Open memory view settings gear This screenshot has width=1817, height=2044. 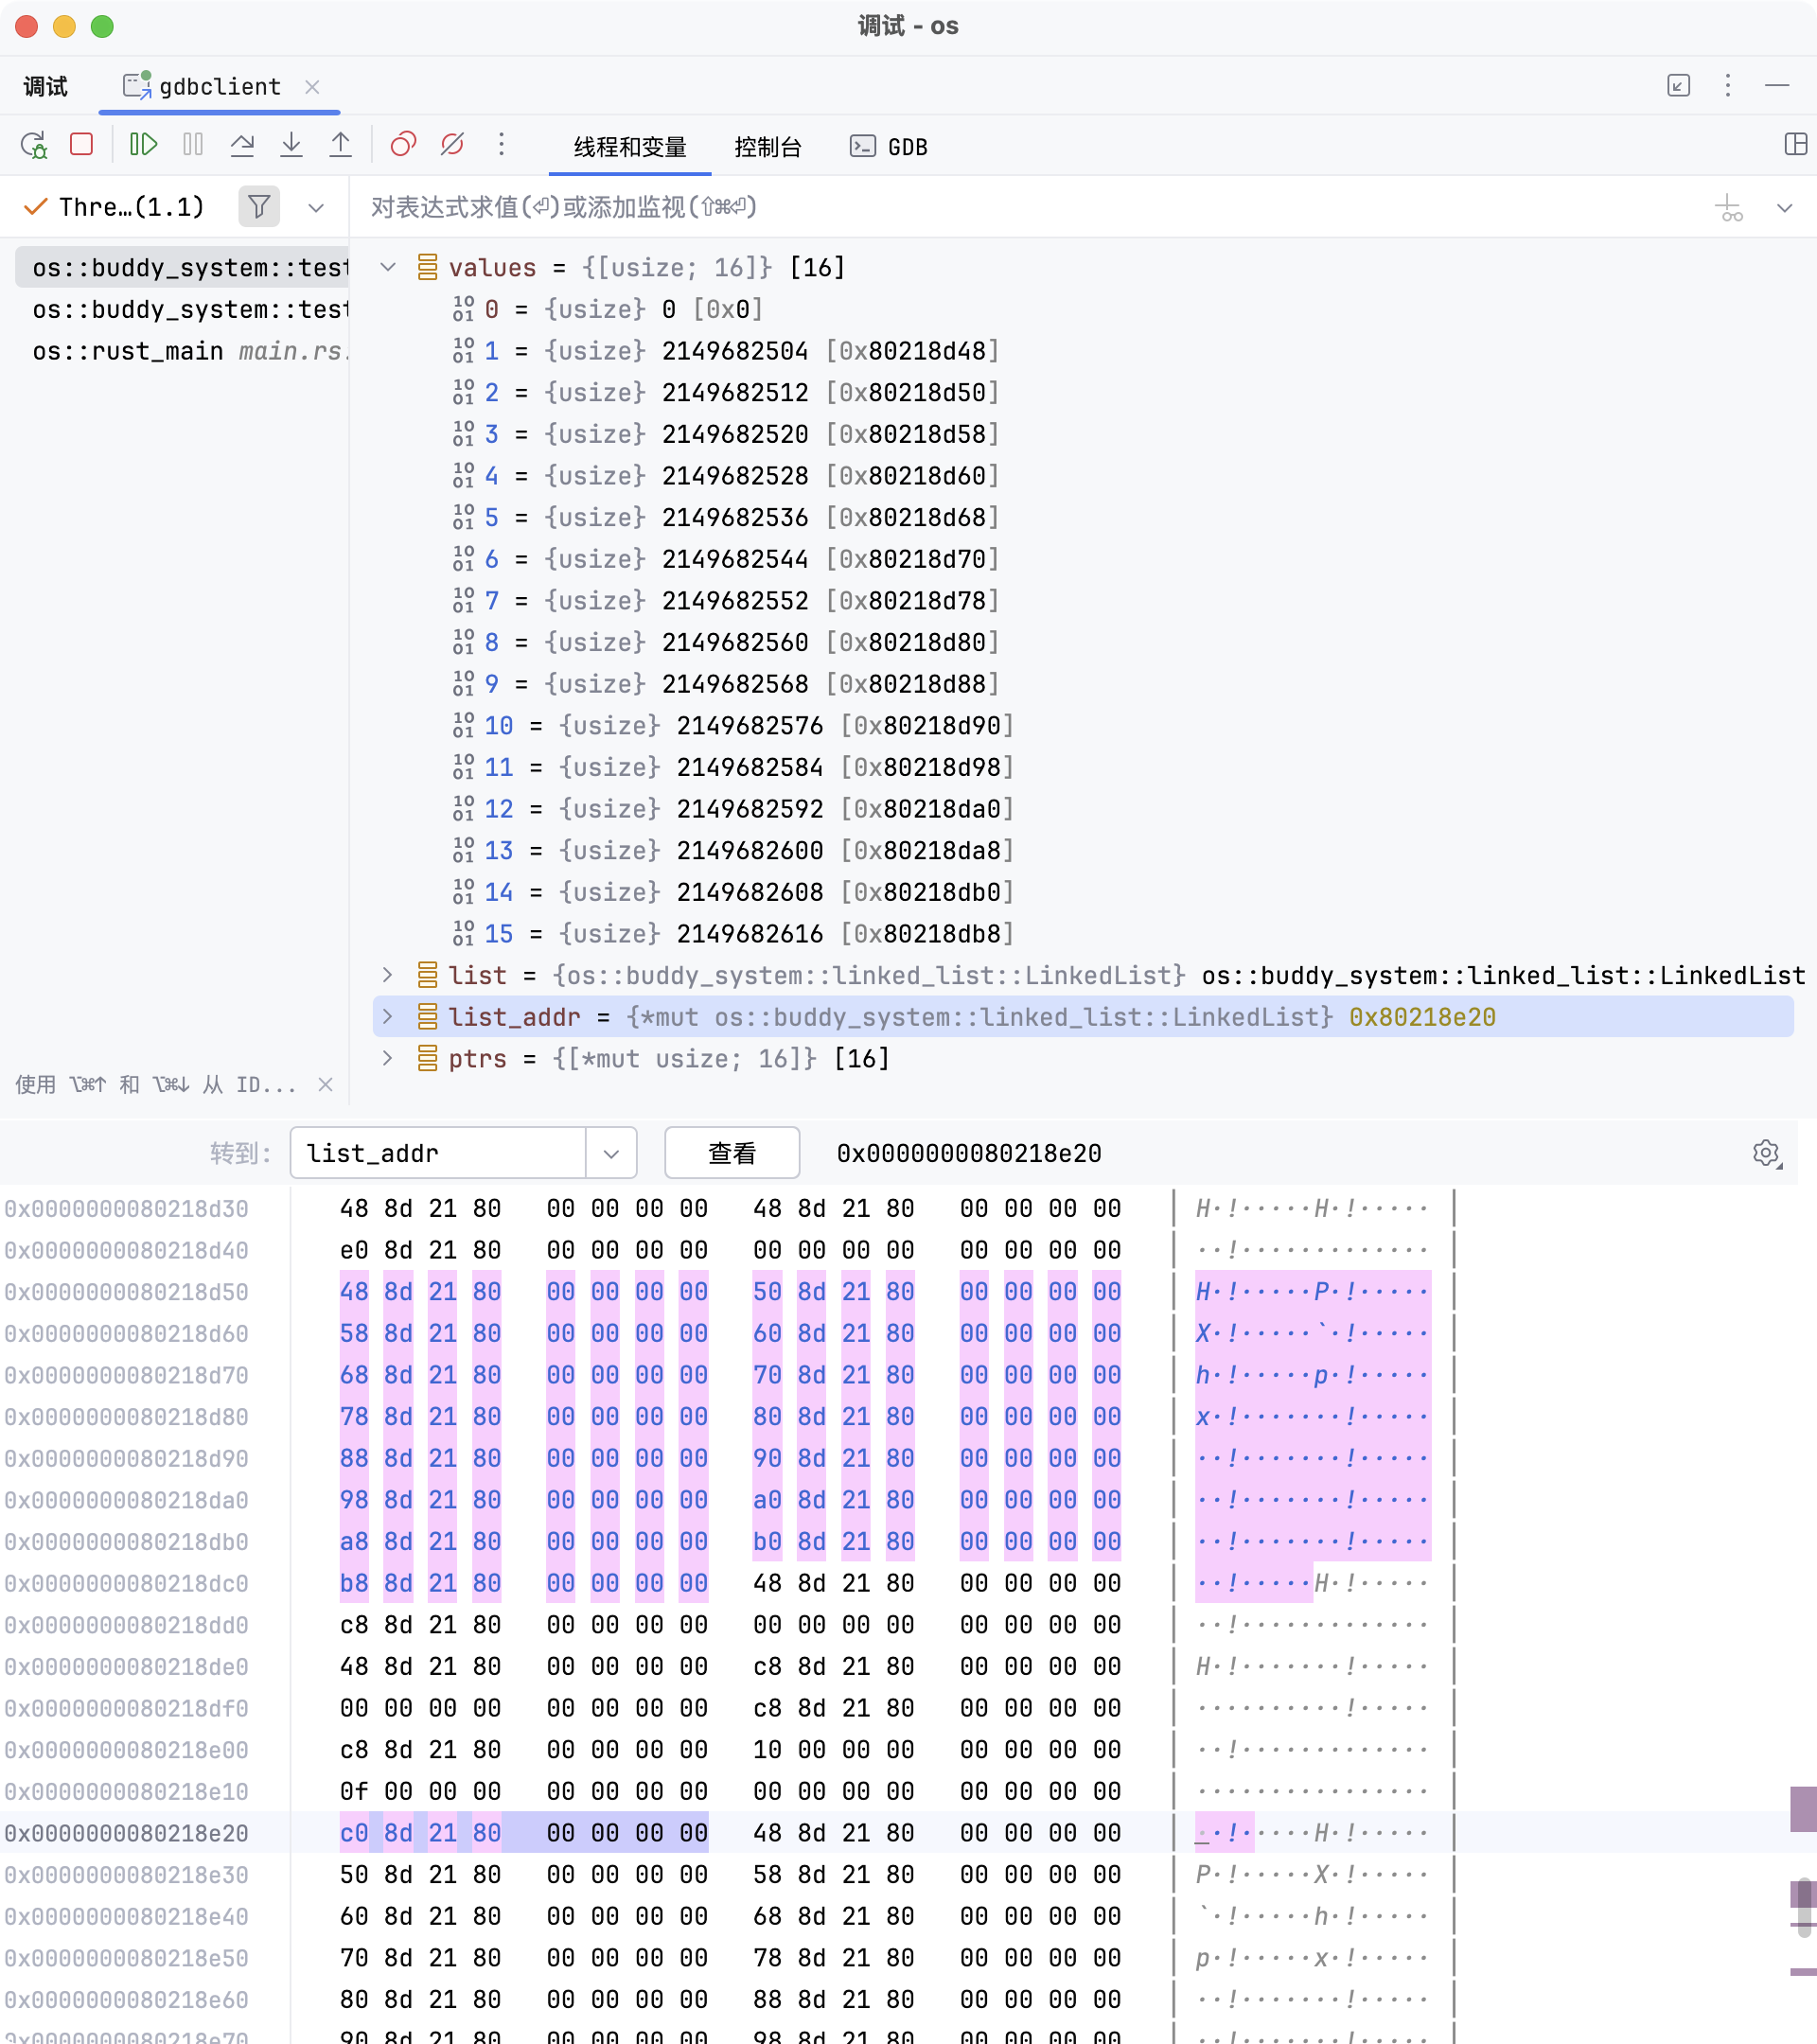[1766, 1153]
